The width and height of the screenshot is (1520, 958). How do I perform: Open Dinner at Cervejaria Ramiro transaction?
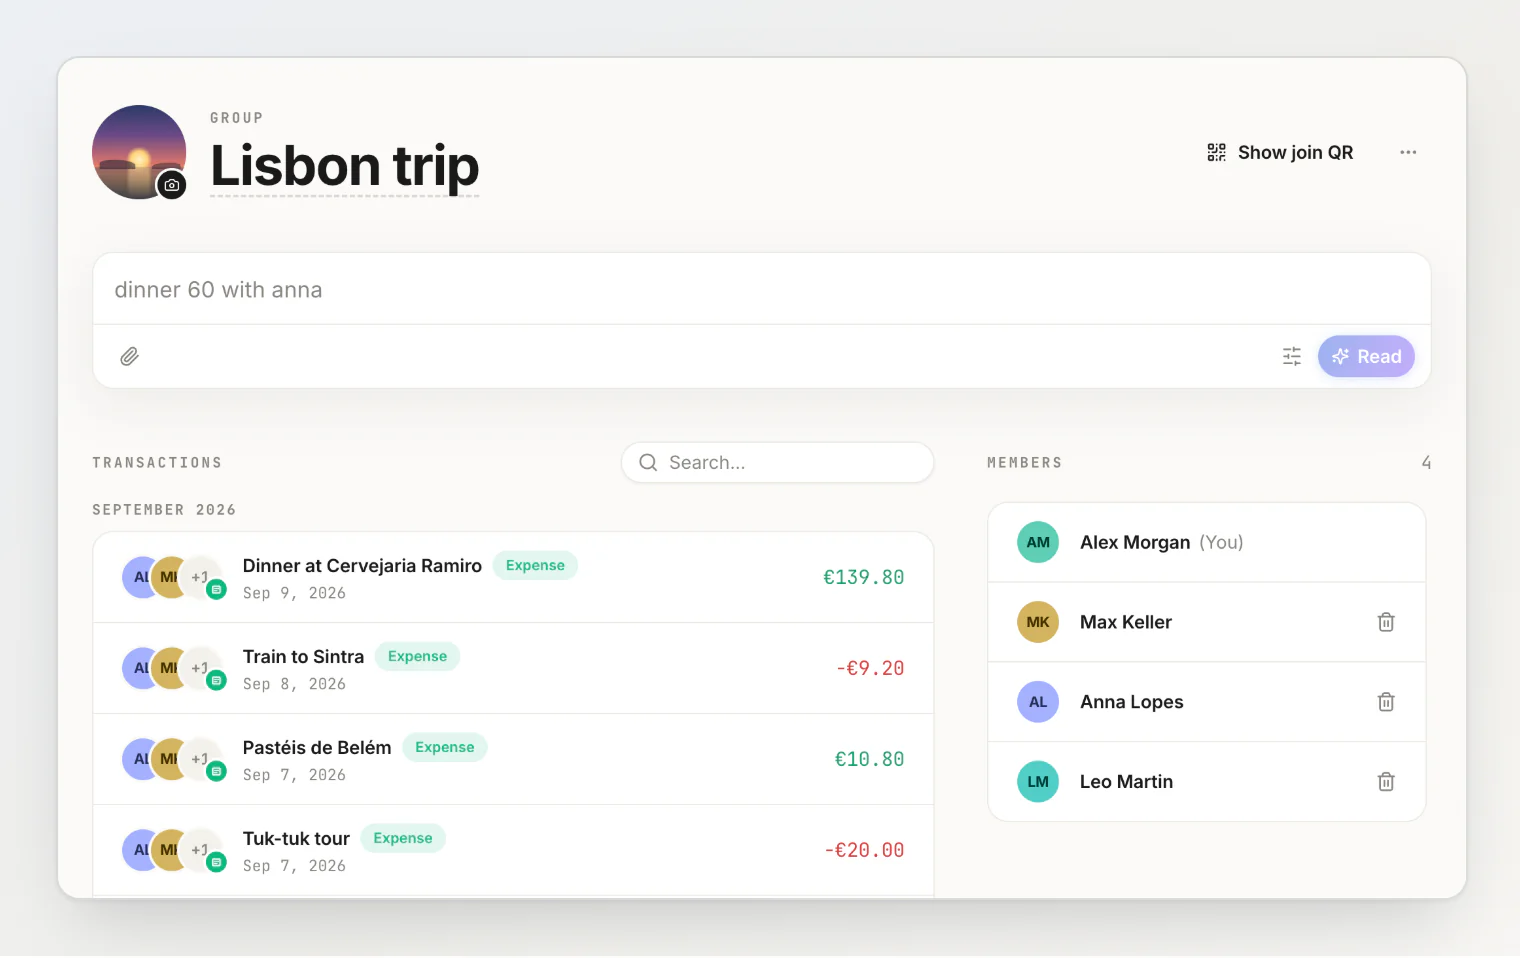click(513, 577)
